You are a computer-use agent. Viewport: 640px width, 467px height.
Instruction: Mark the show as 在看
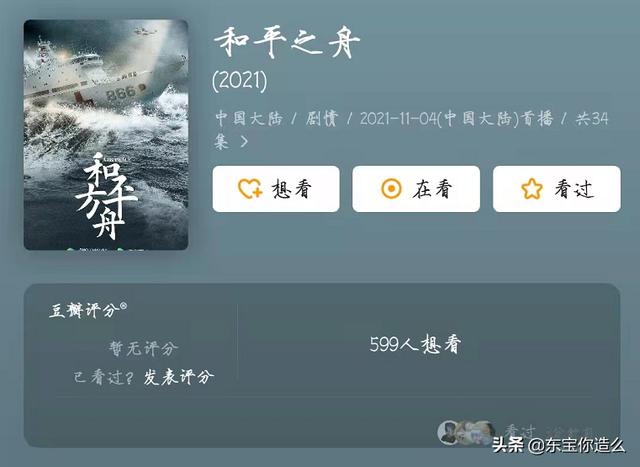point(416,189)
